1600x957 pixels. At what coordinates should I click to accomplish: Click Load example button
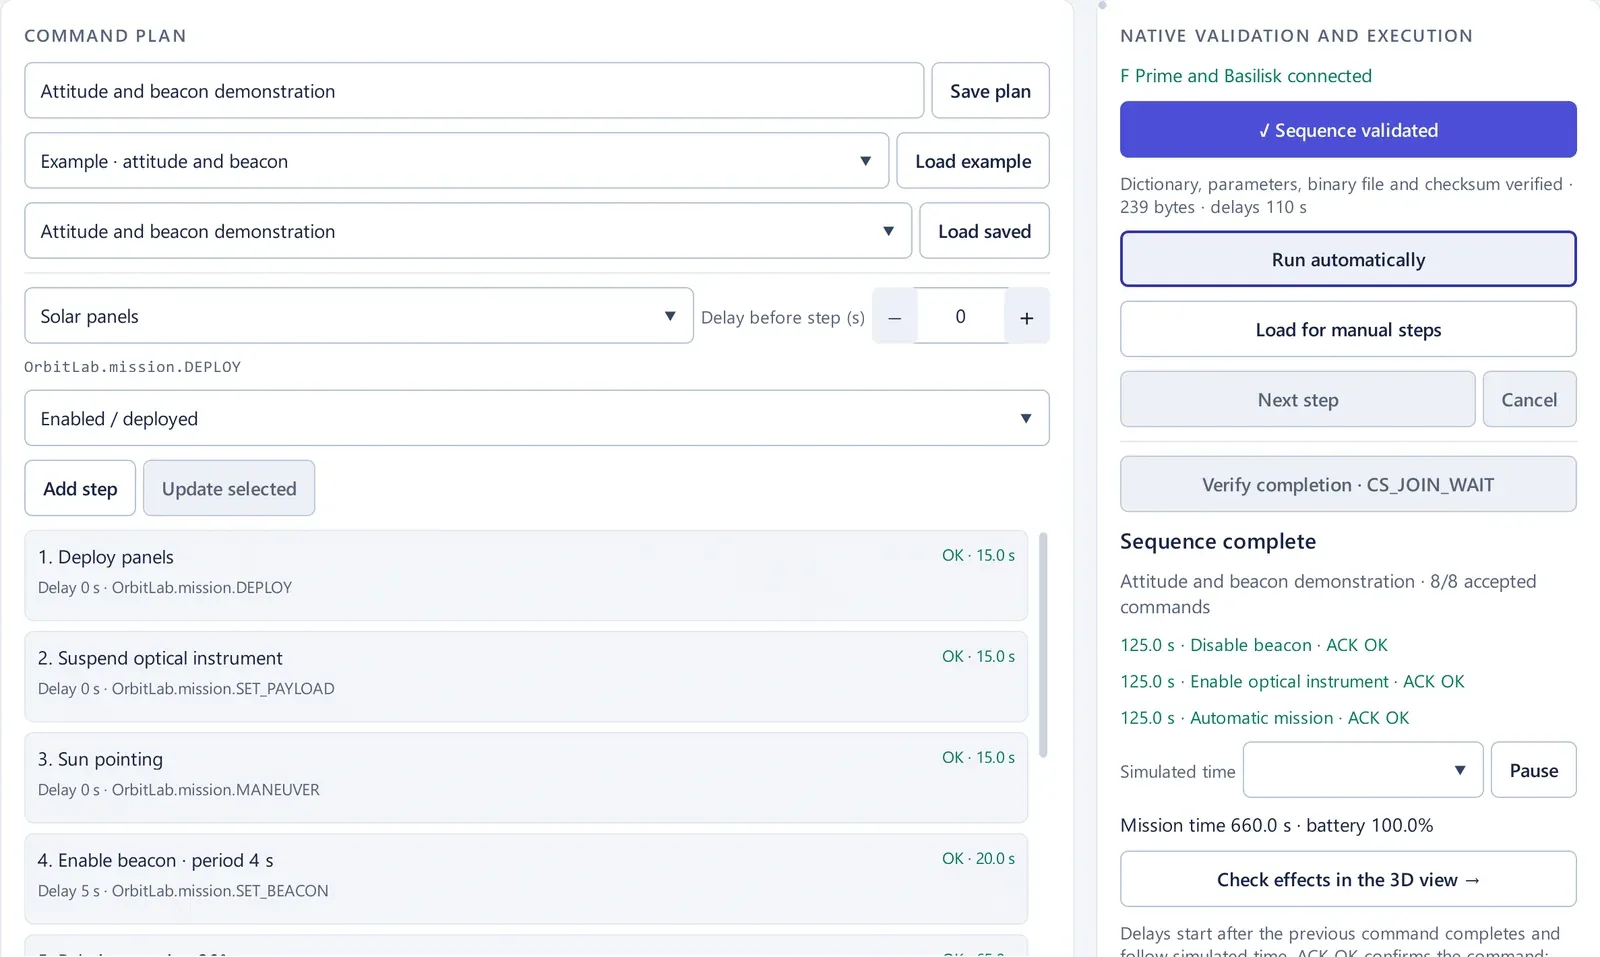click(973, 161)
